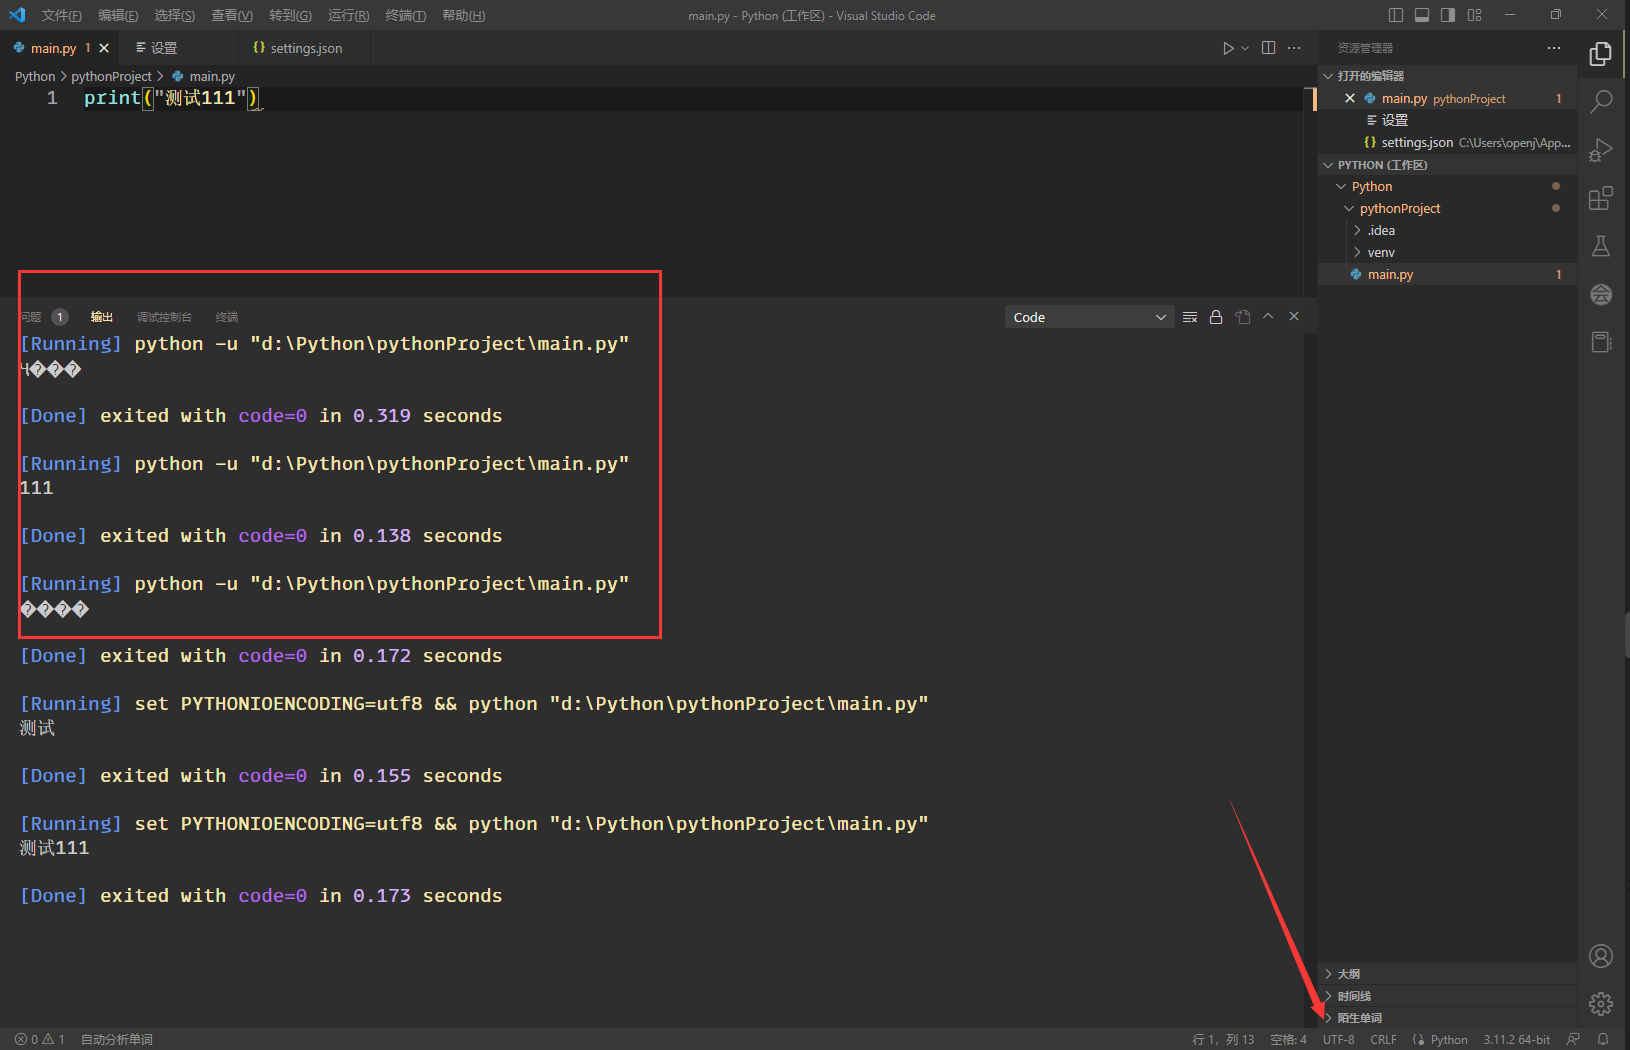1630x1050 pixels.
Task: Customize layout icon in title bar
Action: pyautogui.click(x=1475, y=15)
